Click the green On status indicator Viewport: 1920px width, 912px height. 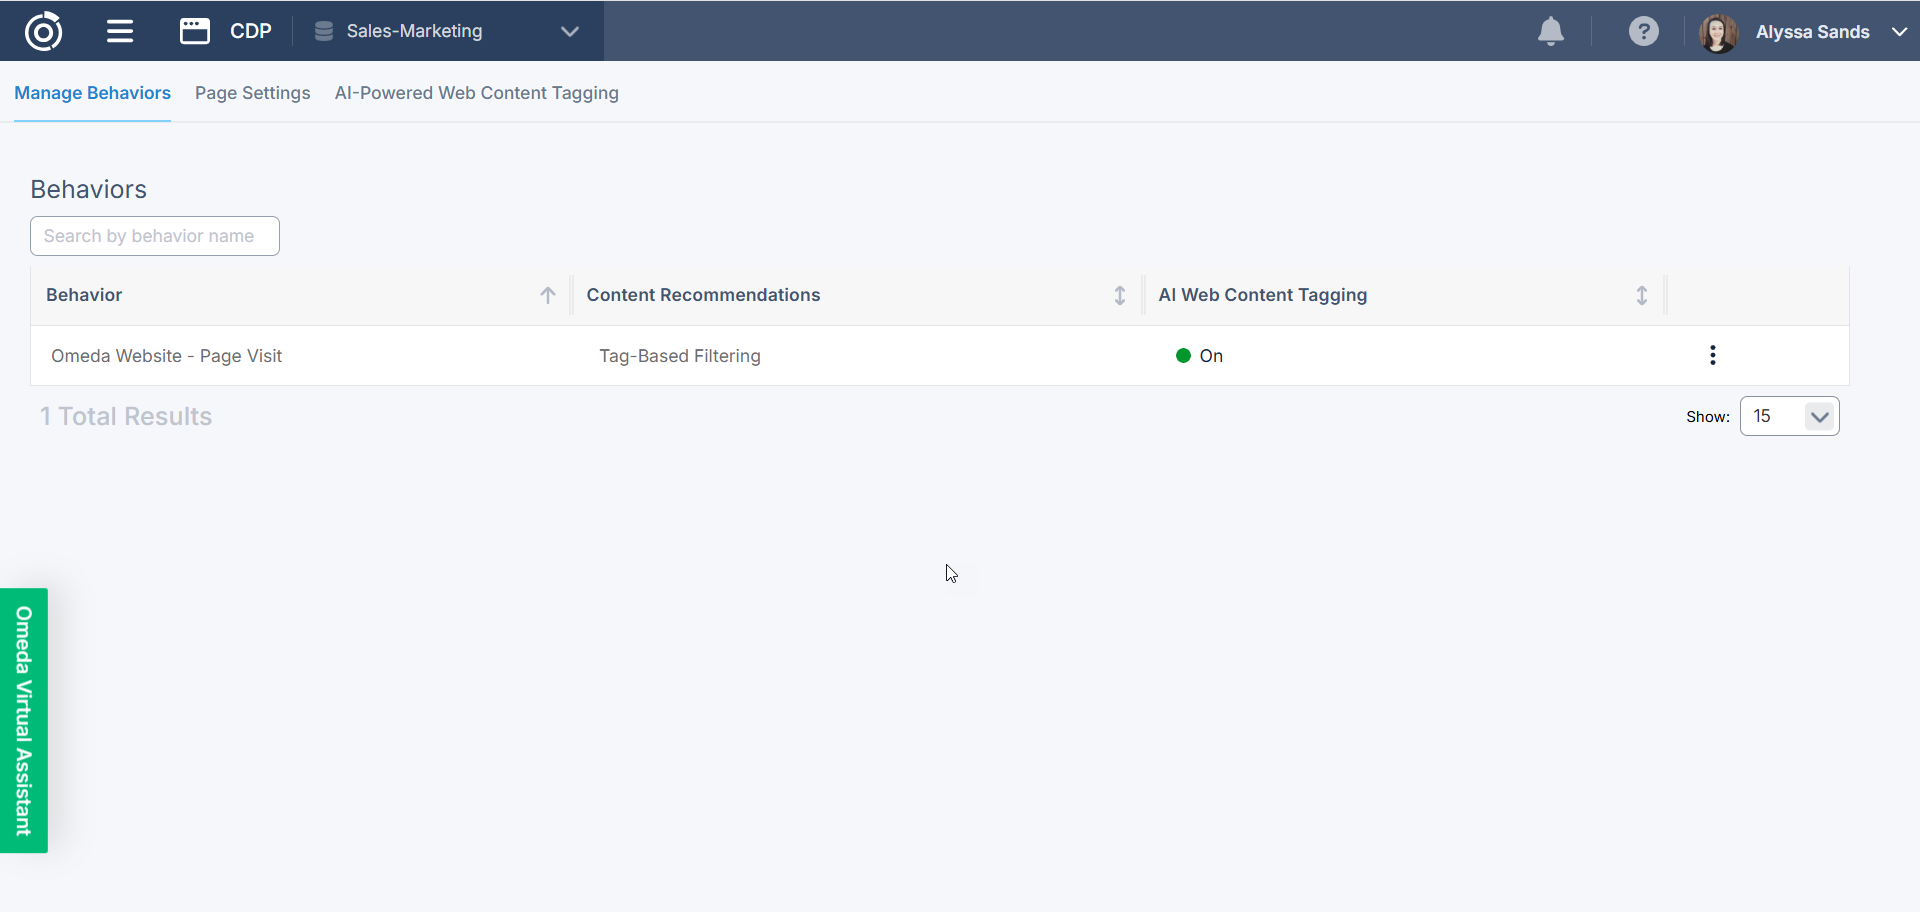(x=1183, y=356)
